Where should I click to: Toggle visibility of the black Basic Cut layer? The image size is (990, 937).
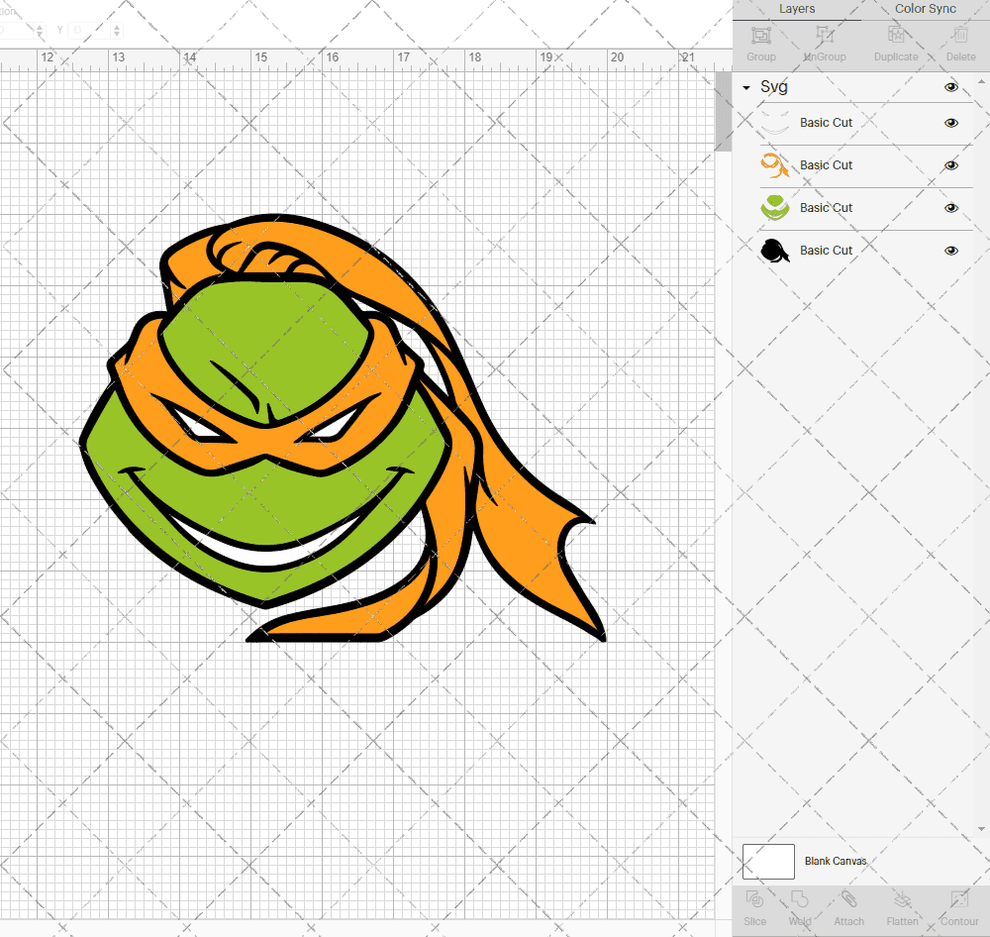click(951, 250)
